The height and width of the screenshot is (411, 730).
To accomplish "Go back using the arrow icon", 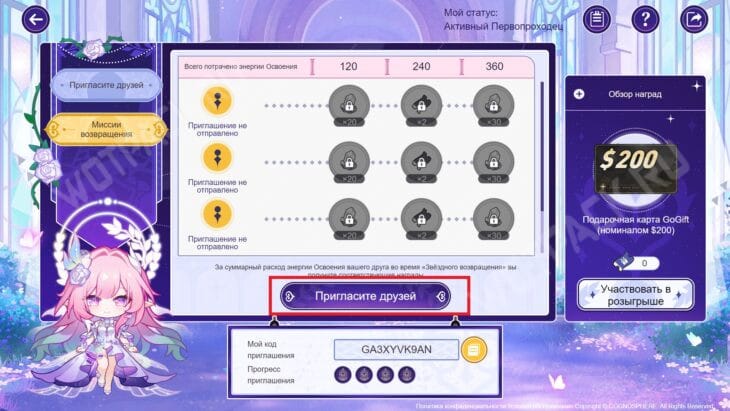I will [35, 19].
